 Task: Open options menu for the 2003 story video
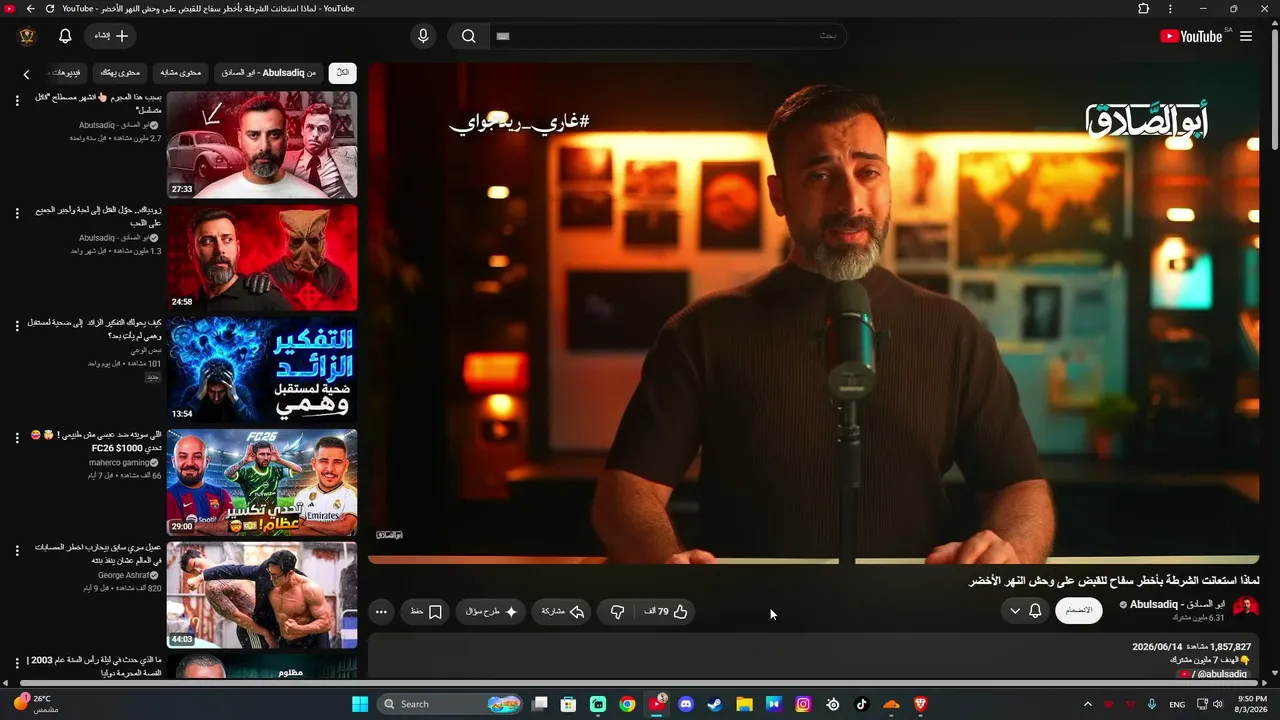(17, 663)
